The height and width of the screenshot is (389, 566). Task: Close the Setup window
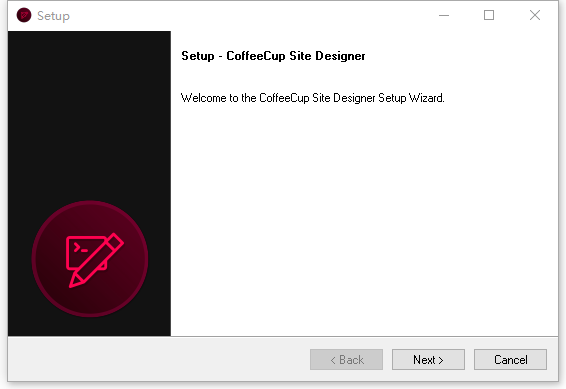[x=535, y=15]
